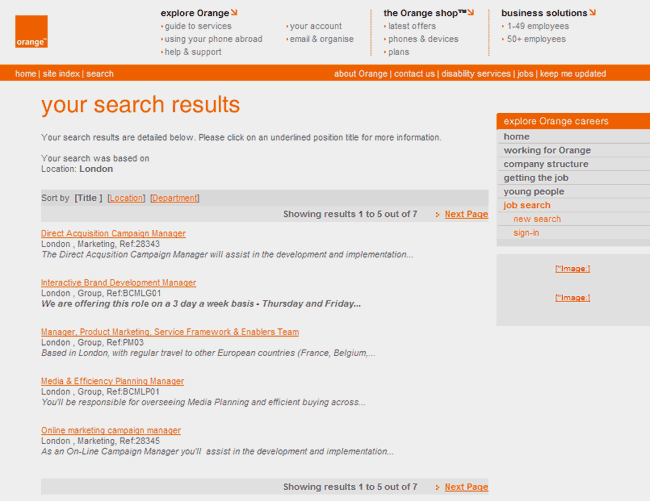Select the text "London , Group, Ref:BCMLG01"

click(x=101, y=293)
